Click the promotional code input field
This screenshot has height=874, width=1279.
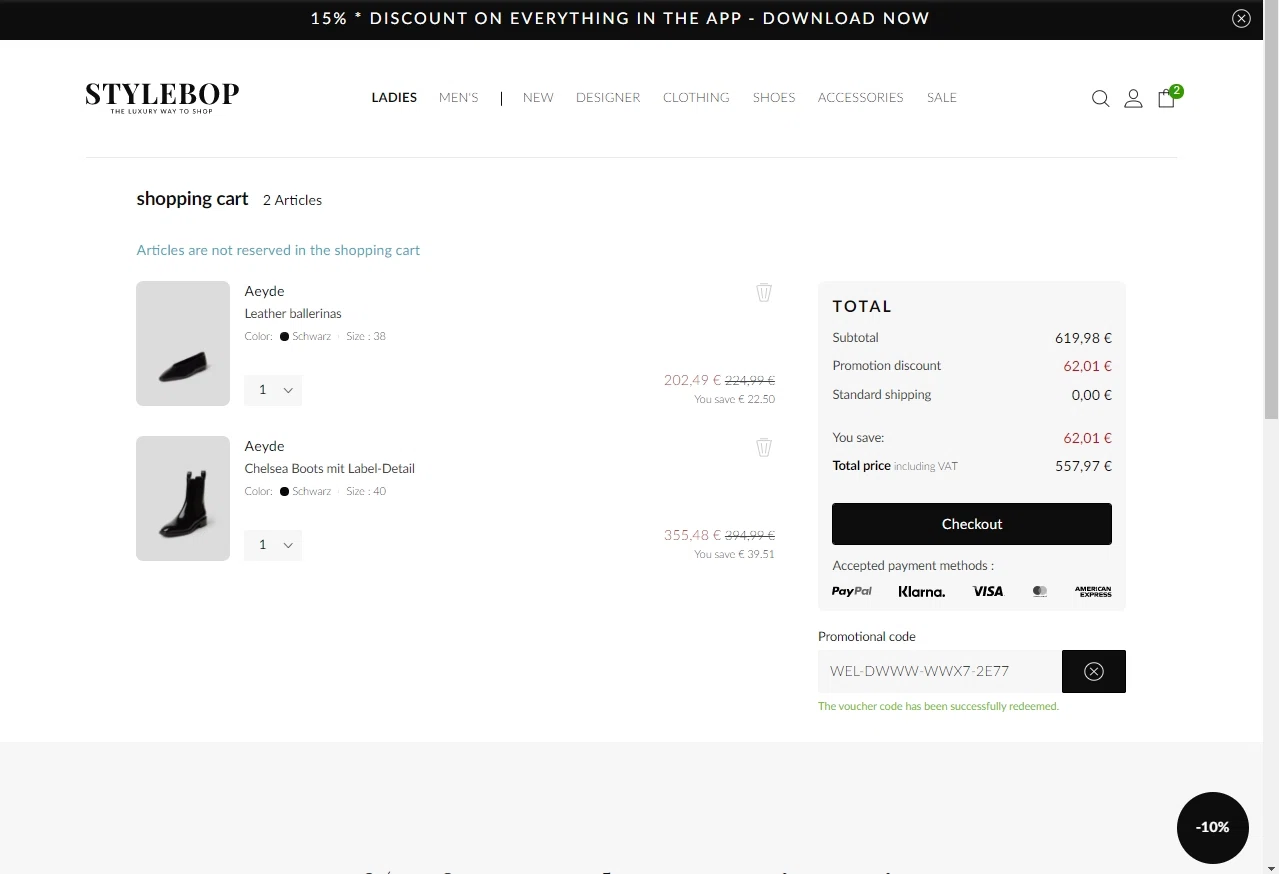pyautogui.click(x=940, y=671)
